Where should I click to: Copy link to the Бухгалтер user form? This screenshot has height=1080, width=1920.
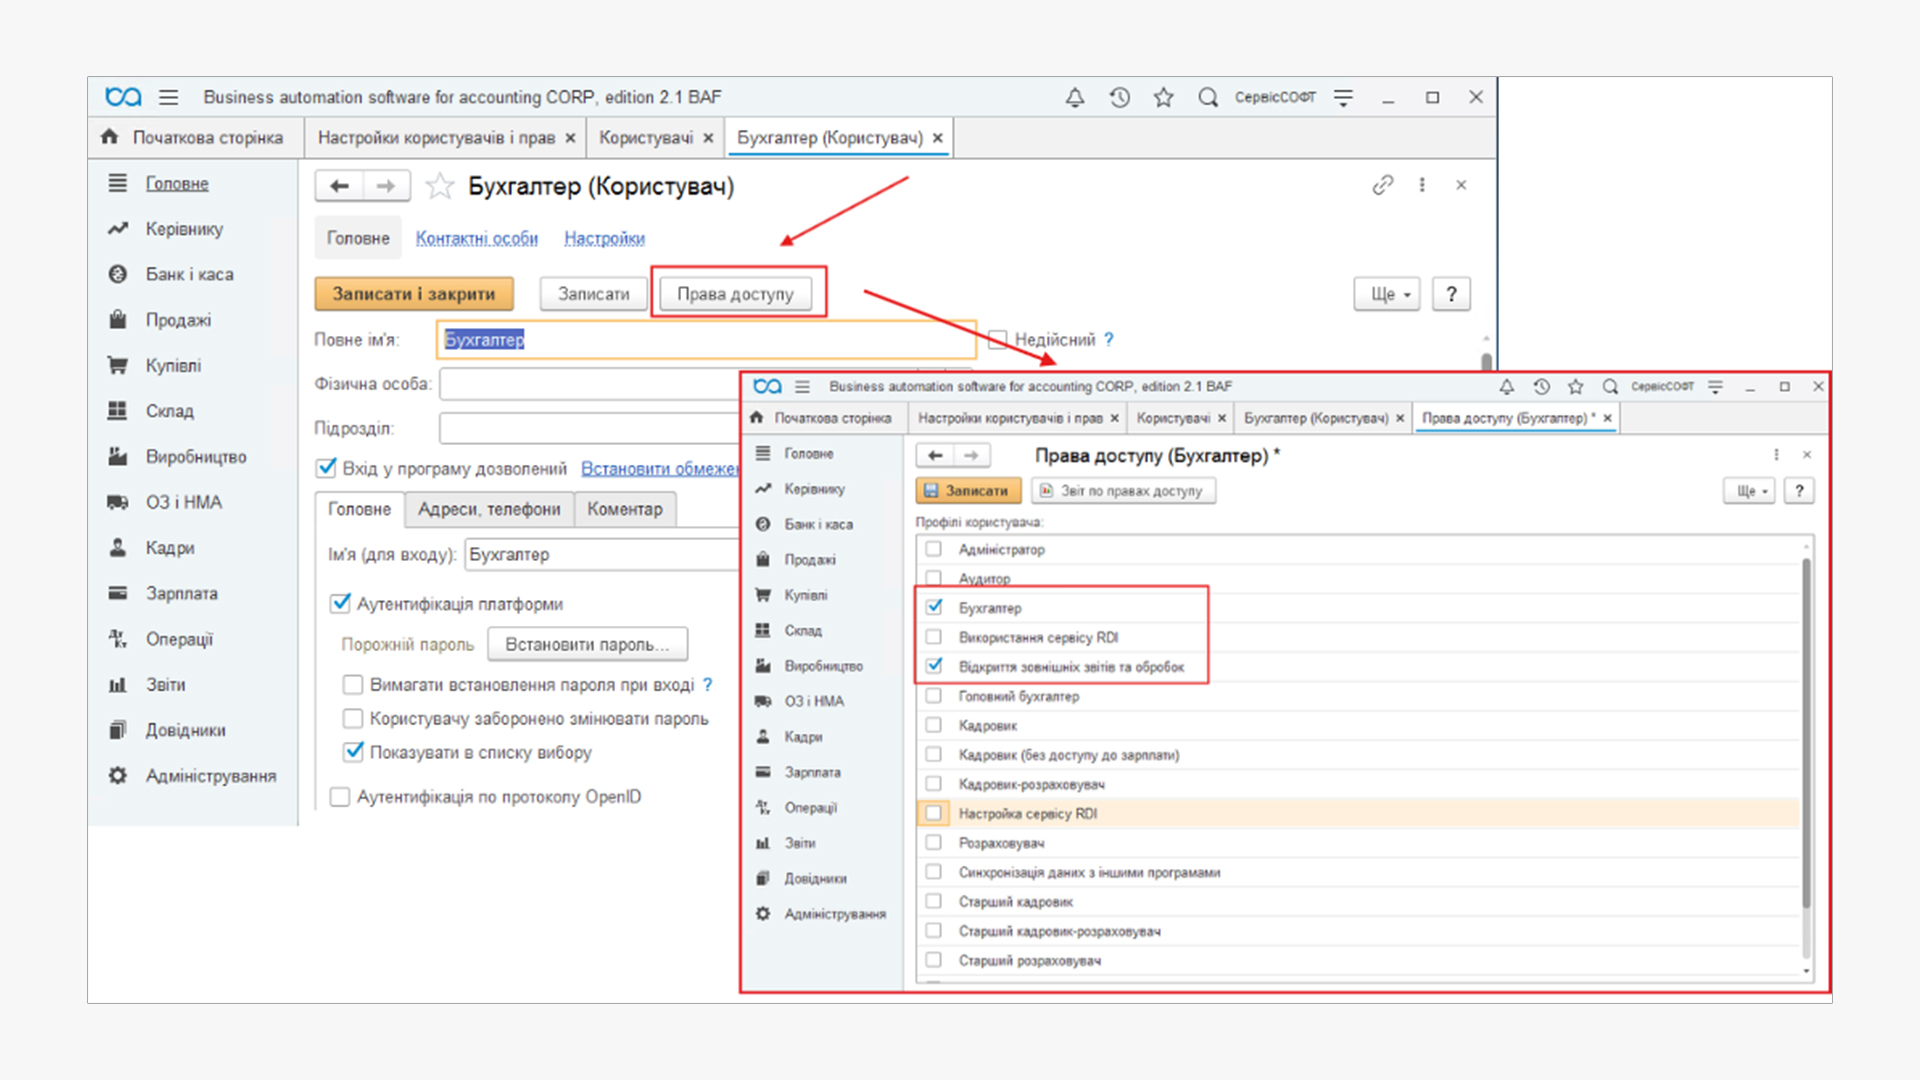point(1382,185)
